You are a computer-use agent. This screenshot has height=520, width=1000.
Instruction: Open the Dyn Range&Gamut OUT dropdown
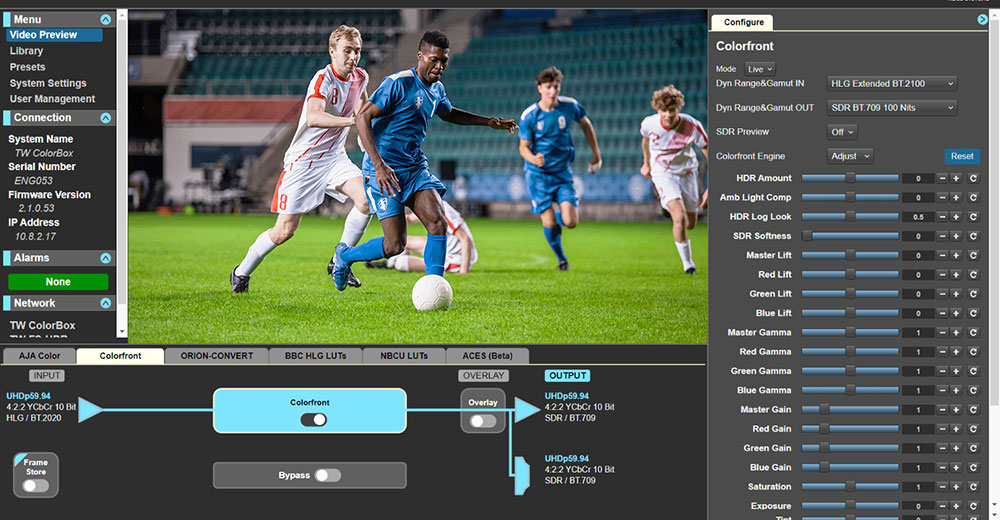(x=892, y=108)
